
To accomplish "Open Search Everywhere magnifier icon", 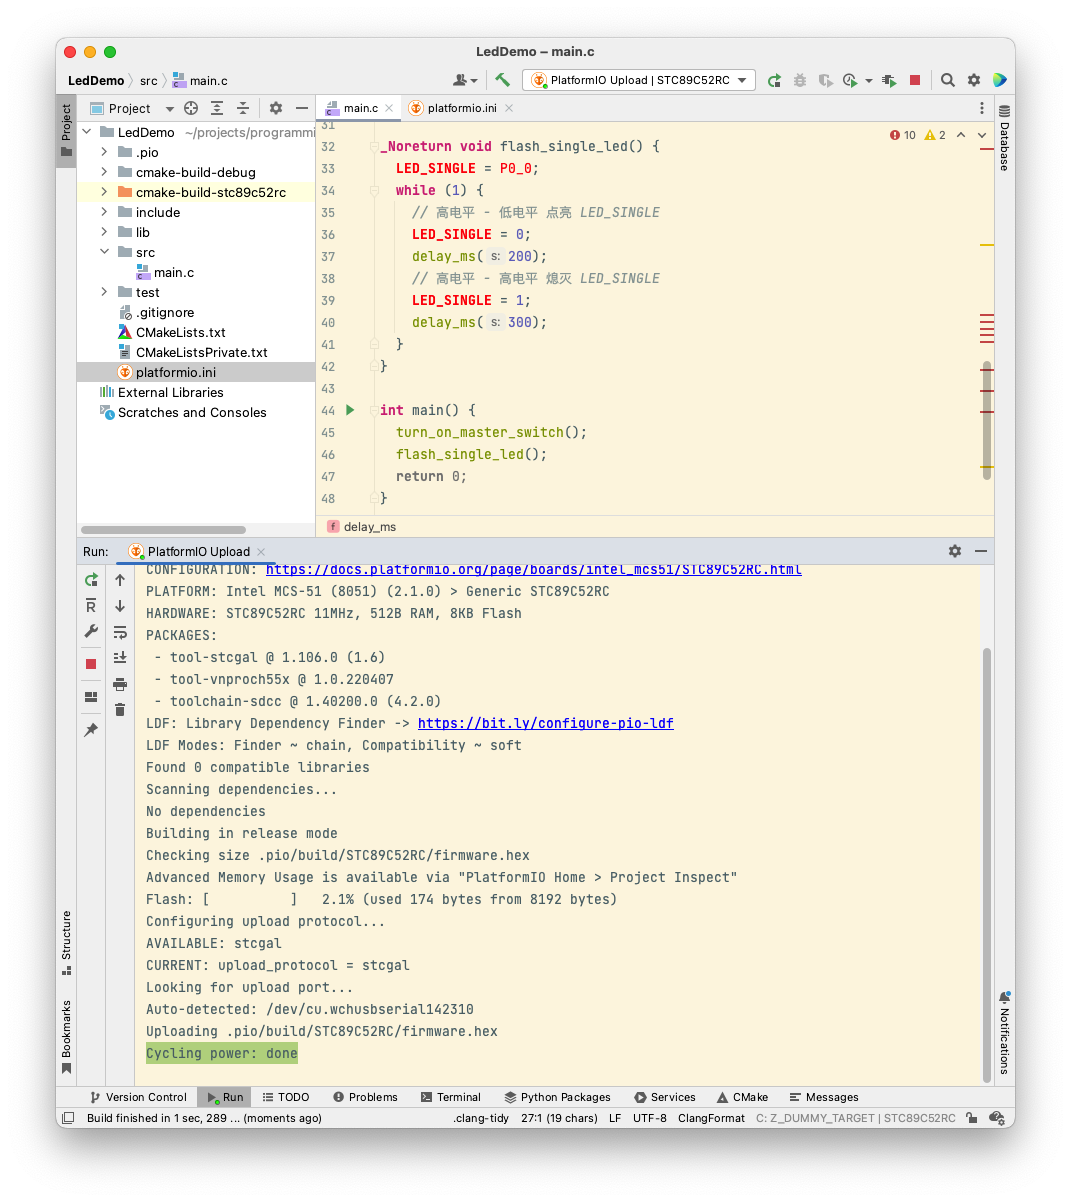I will tap(947, 80).
